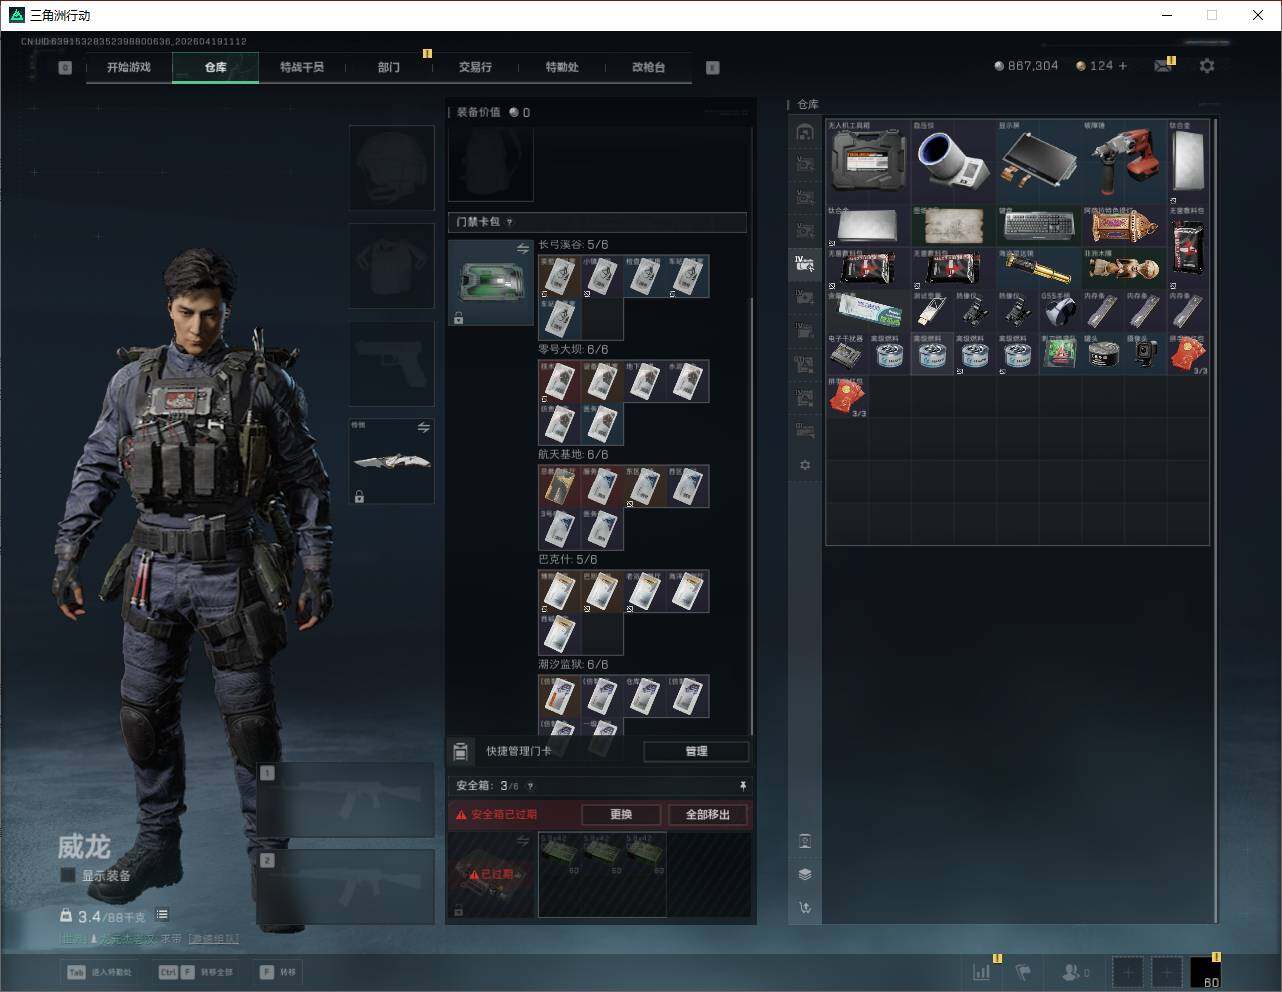Click the 更换 safe box button
This screenshot has width=1282, height=992.
621,814
